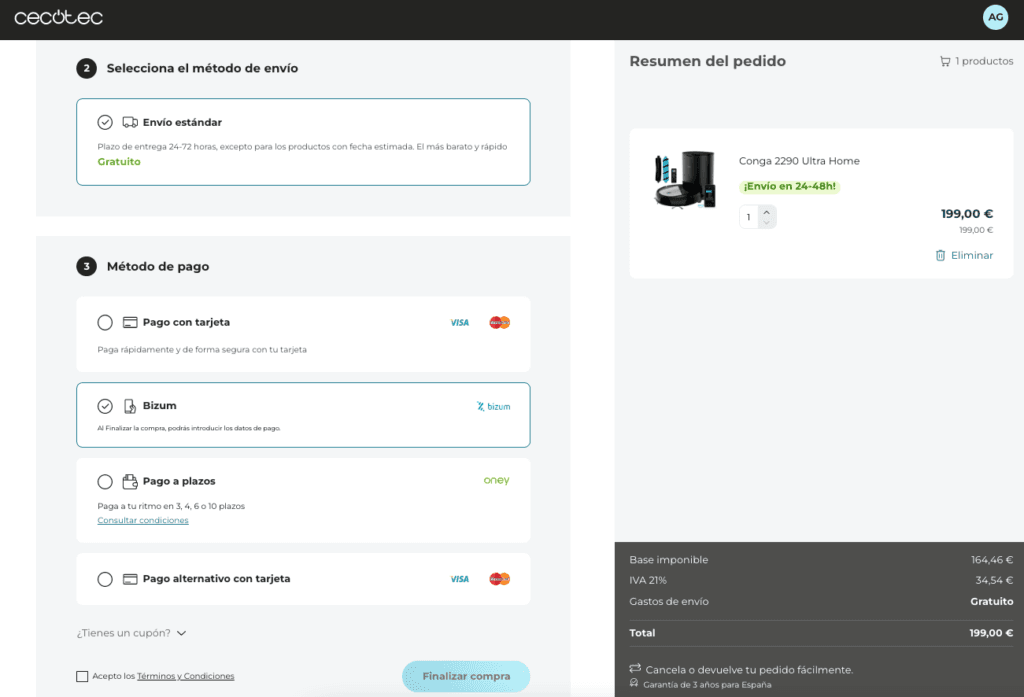This screenshot has height=697, width=1024.
Task: Open the Términos y Condiciones link
Action: 185,676
